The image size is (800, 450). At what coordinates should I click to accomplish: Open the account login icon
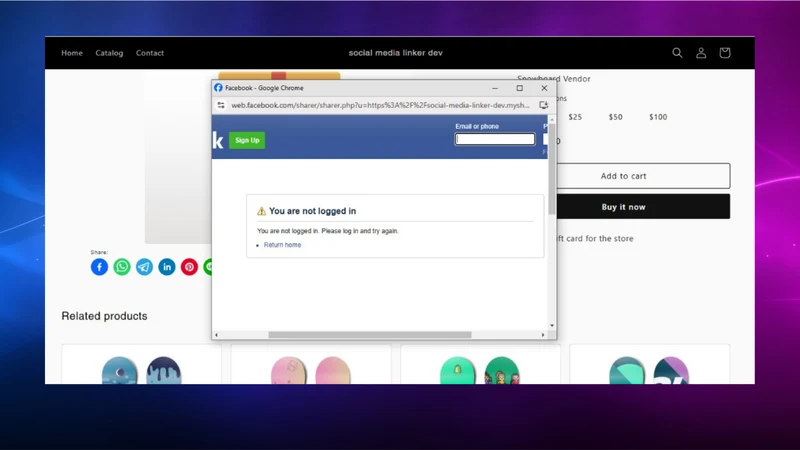(701, 53)
